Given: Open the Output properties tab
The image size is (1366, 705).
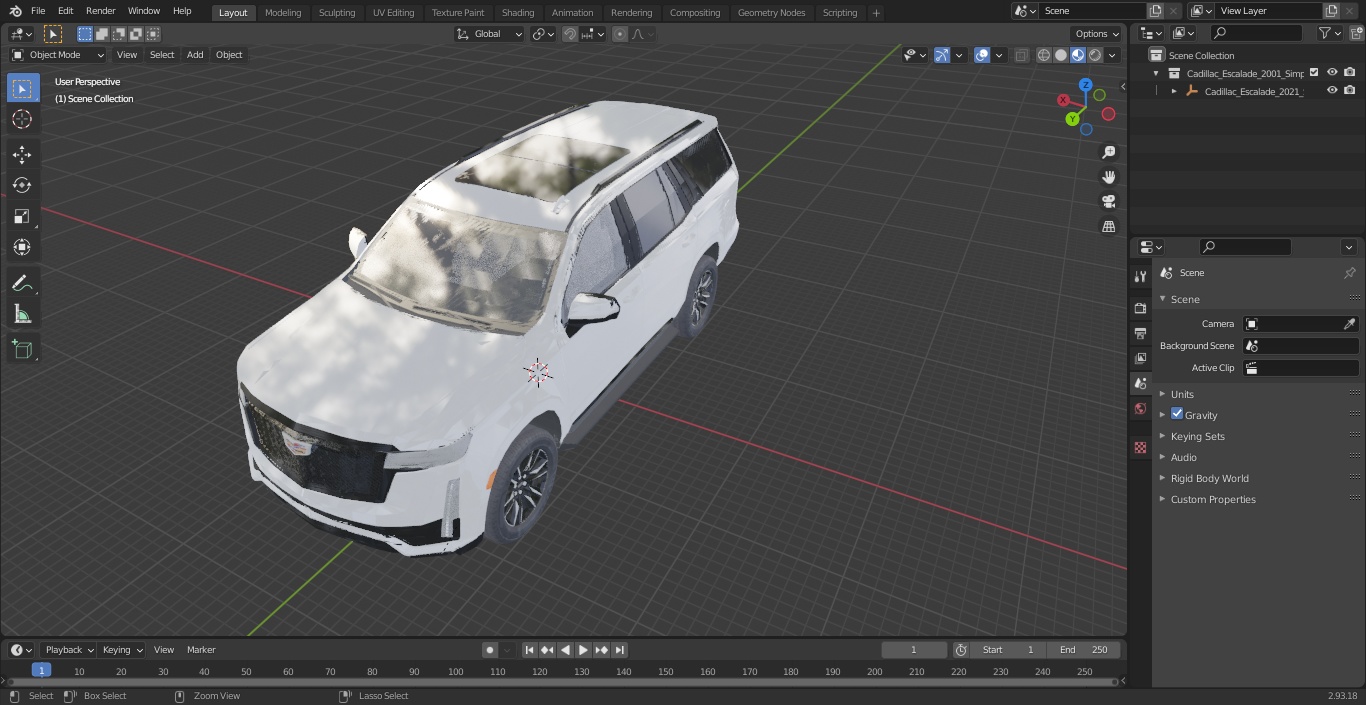Looking at the screenshot, I should pos(1140,333).
